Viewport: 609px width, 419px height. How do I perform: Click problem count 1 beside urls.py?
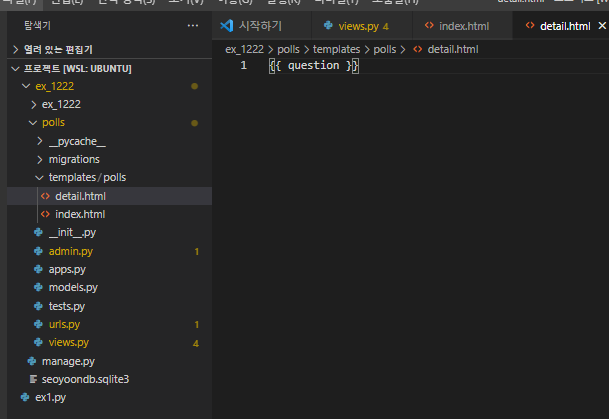pos(197,324)
